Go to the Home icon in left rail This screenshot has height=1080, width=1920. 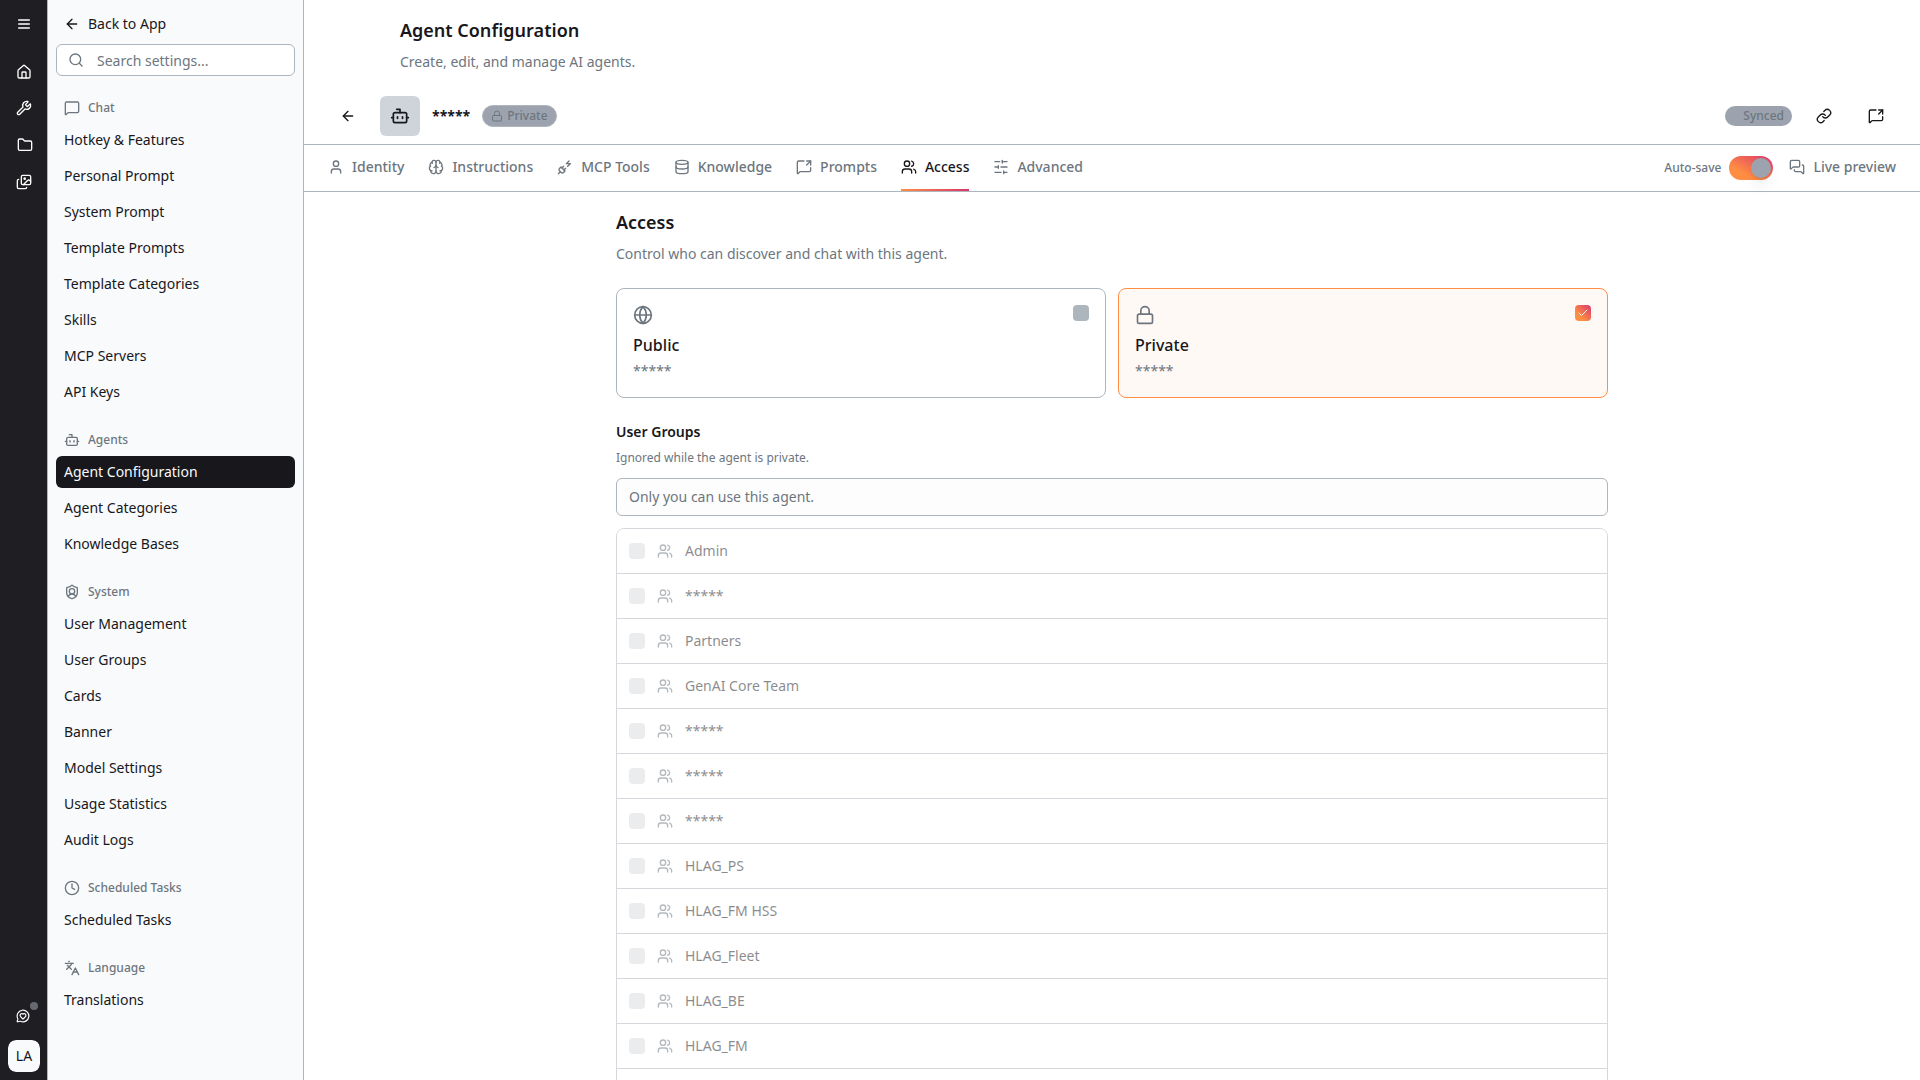point(24,72)
